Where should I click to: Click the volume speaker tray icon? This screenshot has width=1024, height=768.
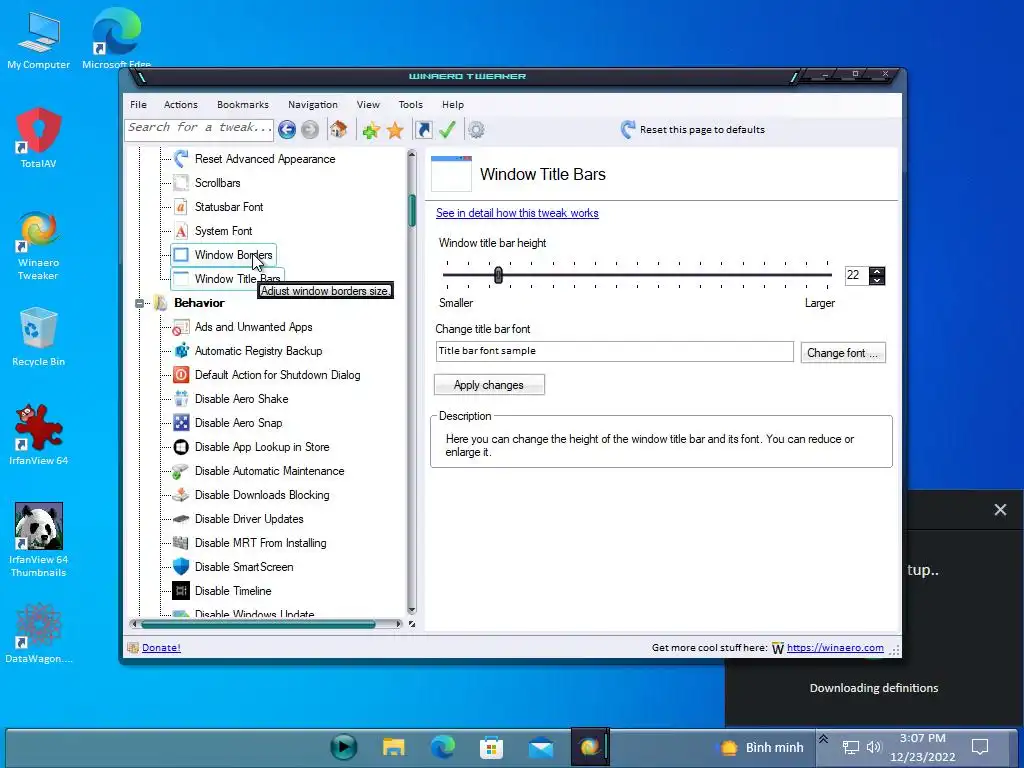pyautogui.click(x=874, y=746)
